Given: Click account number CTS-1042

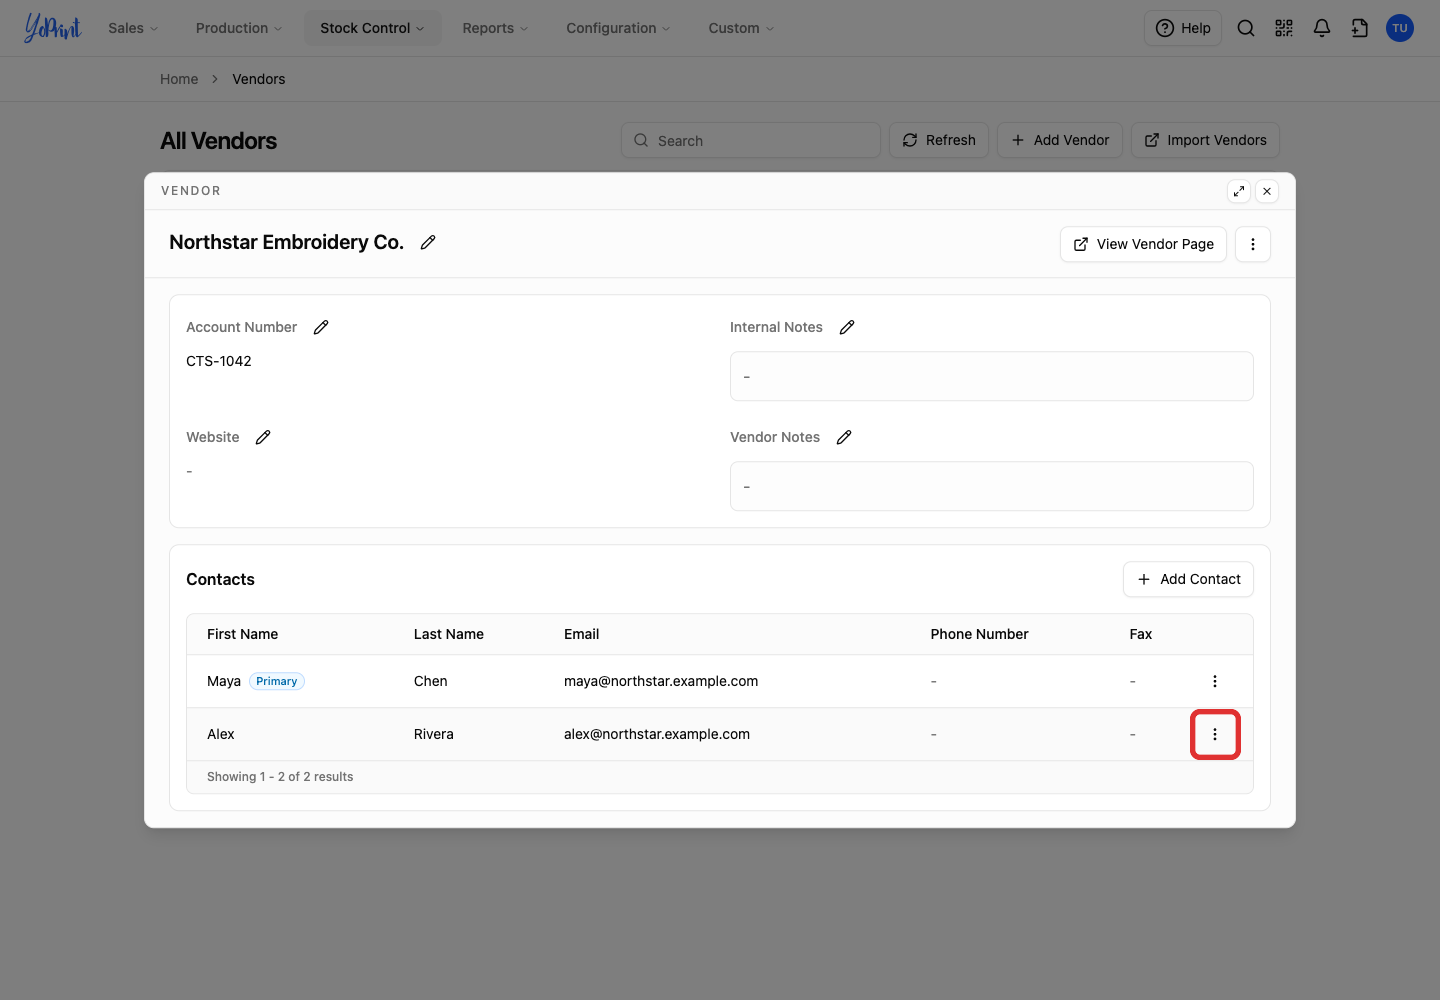Looking at the screenshot, I should pyautogui.click(x=219, y=361).
